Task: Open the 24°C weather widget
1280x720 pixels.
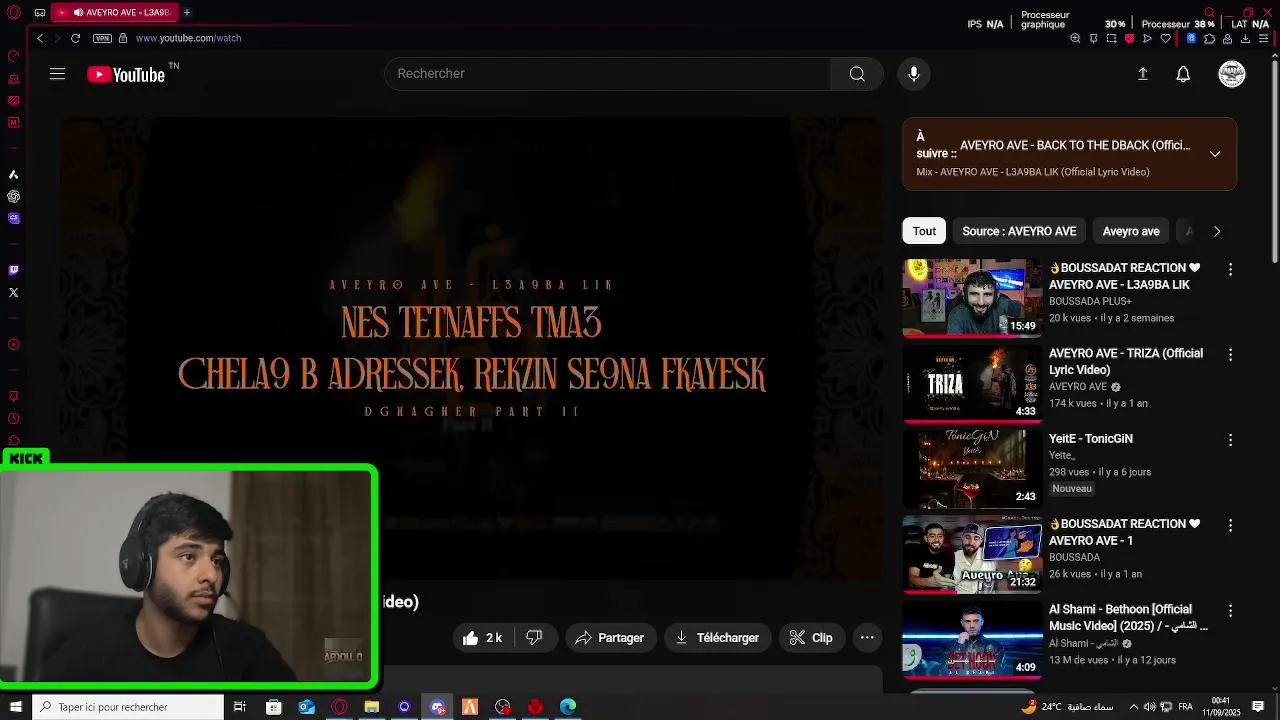Action: click(x=1067, y=707)
